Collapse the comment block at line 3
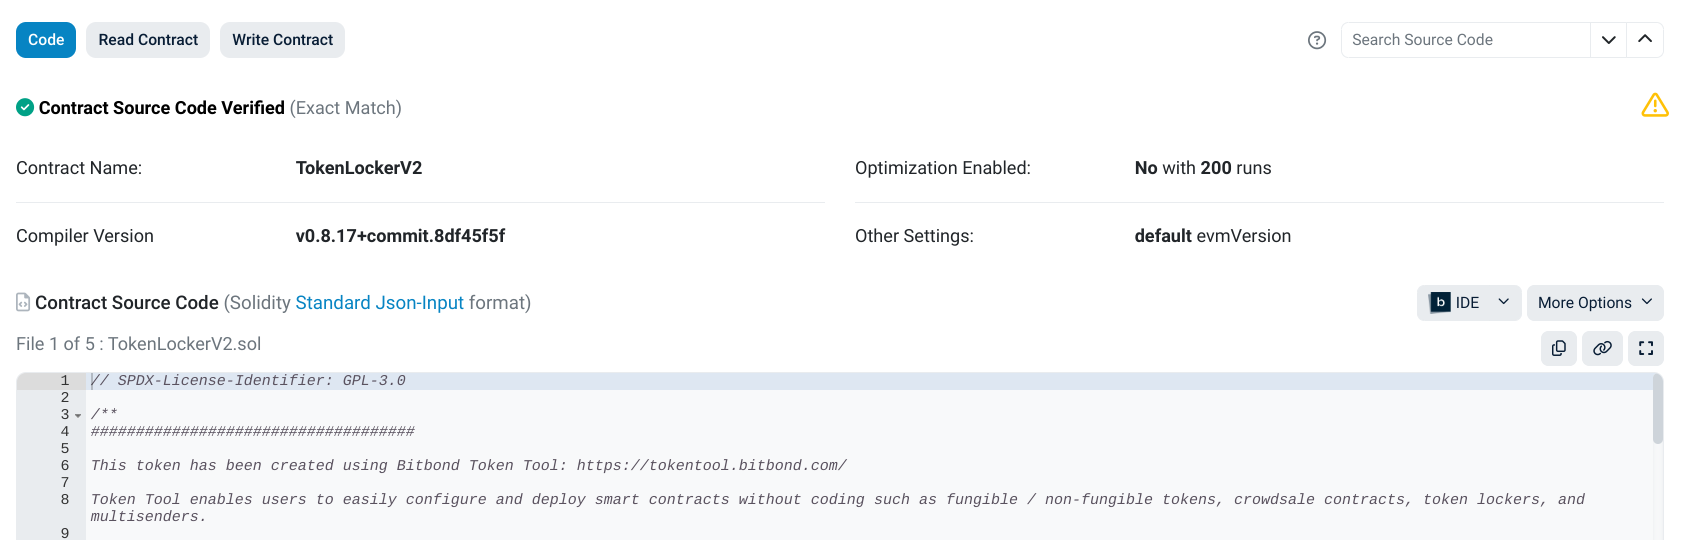 coord(78,415)
